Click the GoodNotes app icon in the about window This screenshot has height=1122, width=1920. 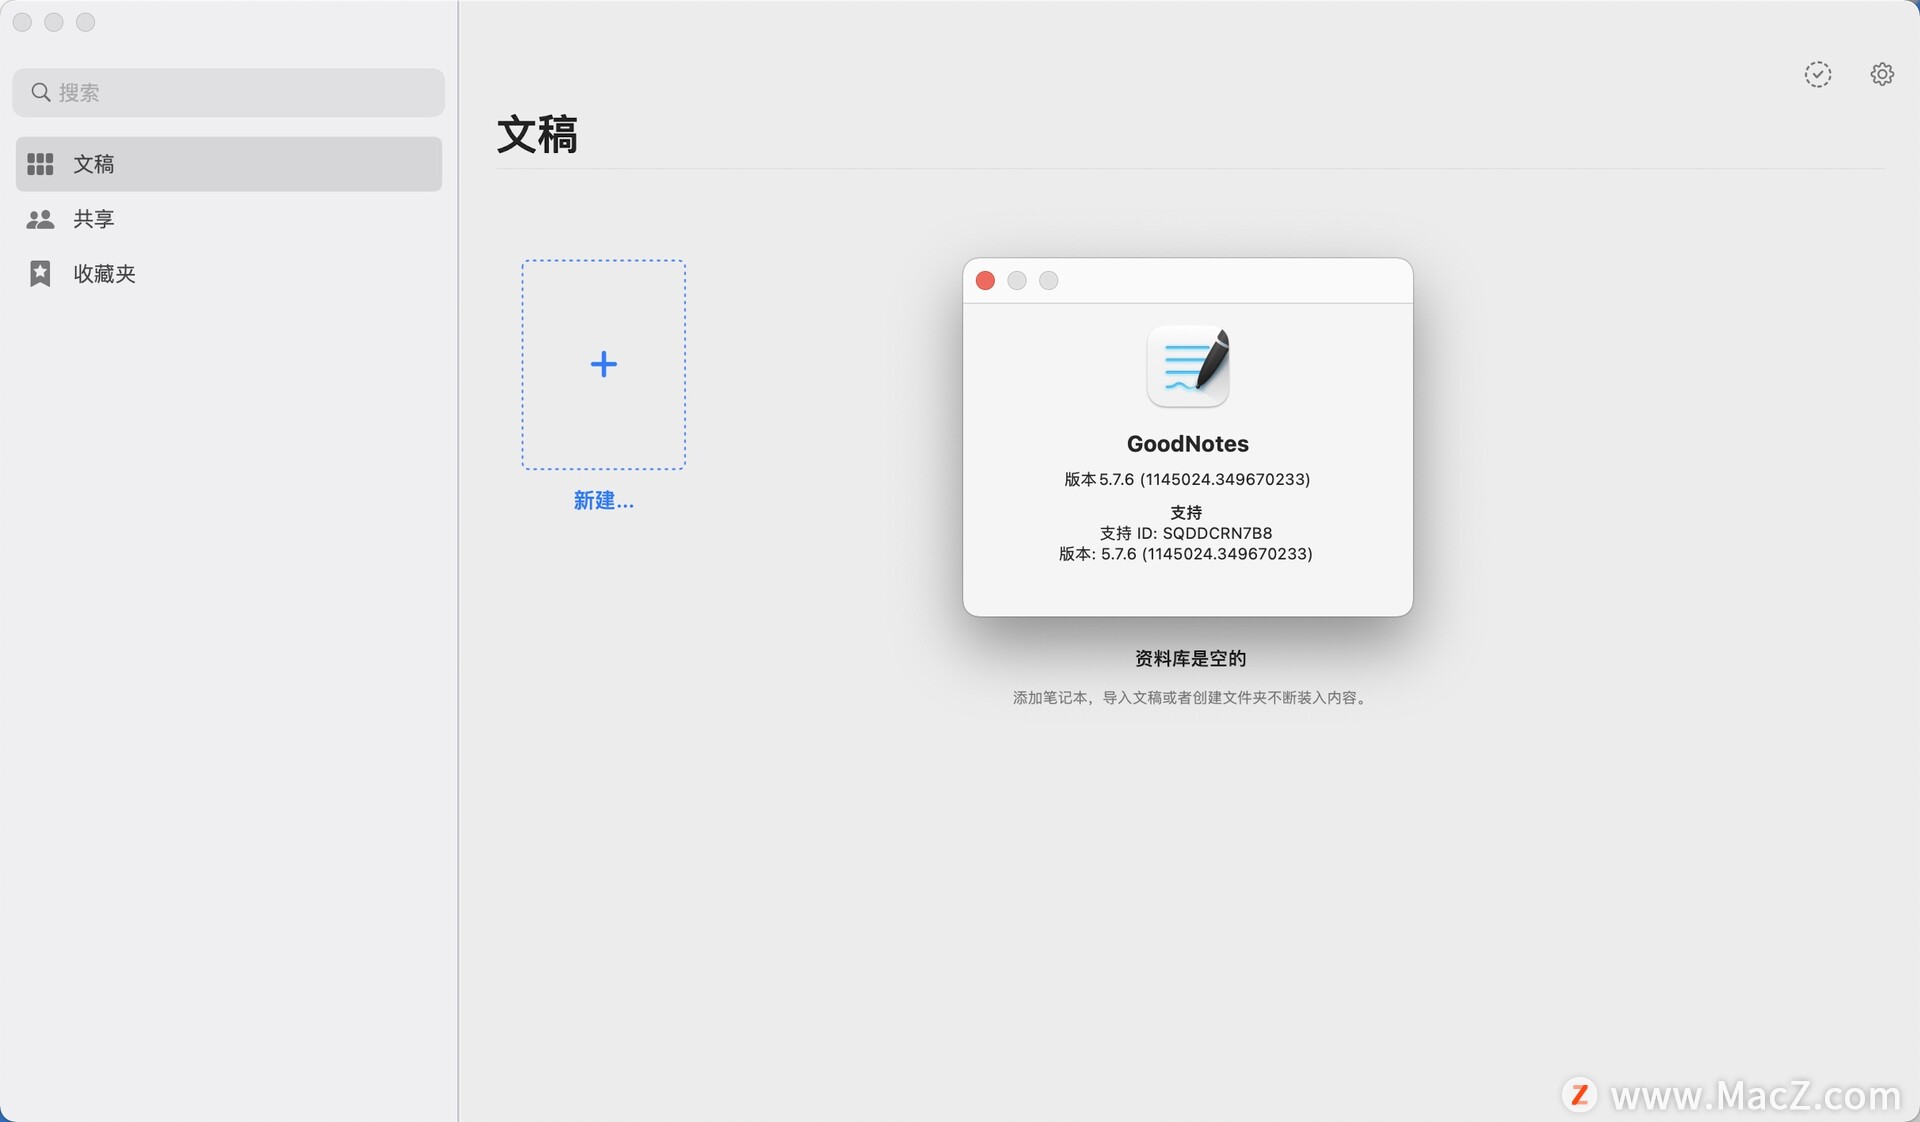(1188, 366)
